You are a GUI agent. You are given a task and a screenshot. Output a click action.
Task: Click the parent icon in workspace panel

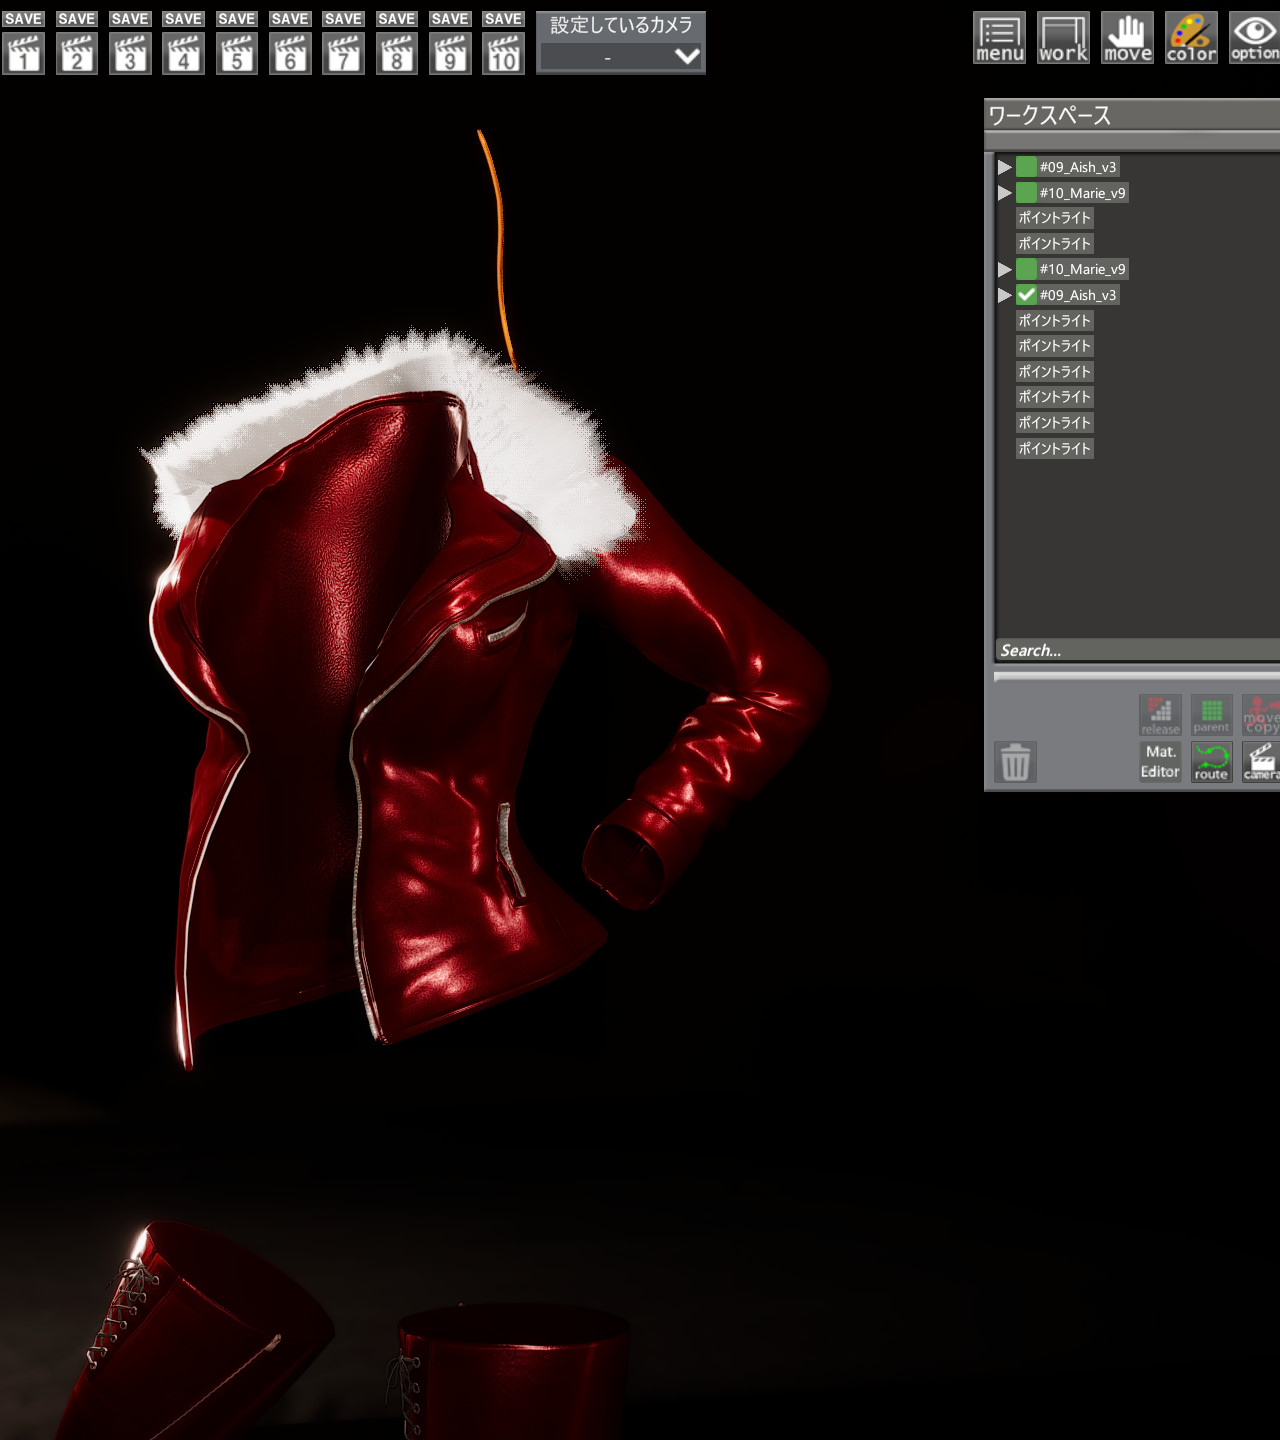pyautogui.click(x=1211, y=715)
